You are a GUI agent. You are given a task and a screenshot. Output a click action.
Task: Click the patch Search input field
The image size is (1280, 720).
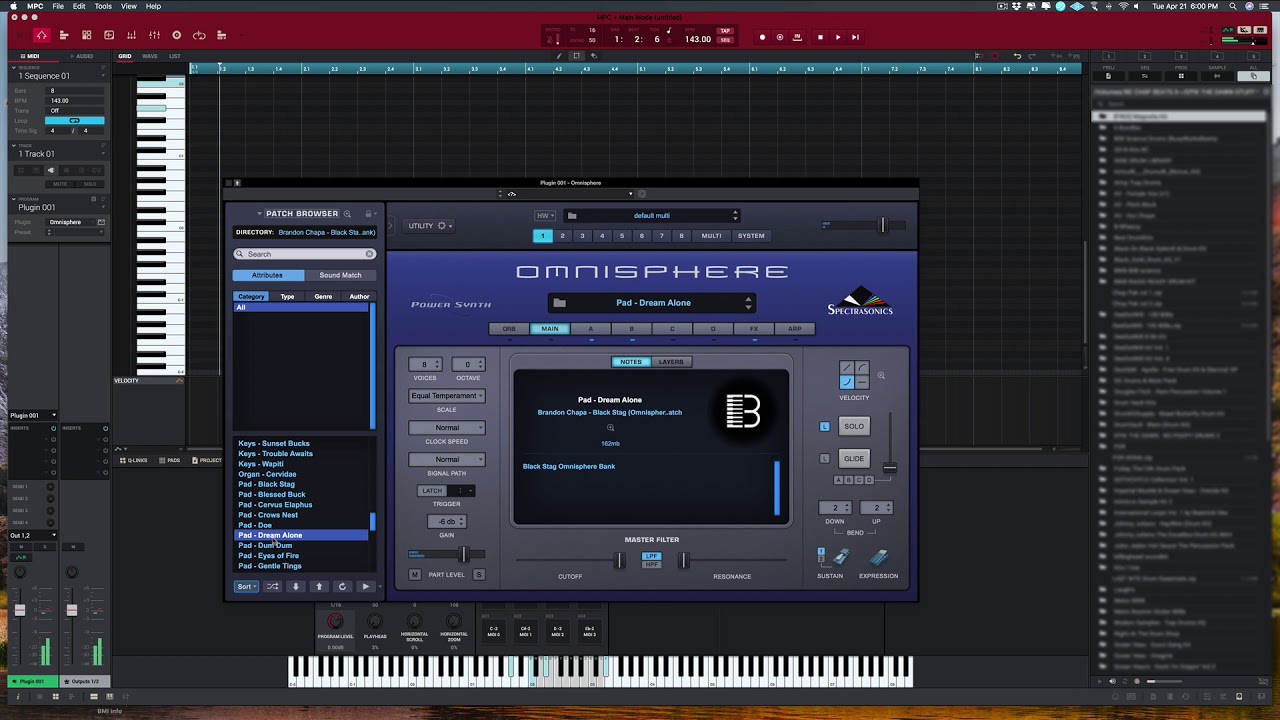(x=305, y=254)
